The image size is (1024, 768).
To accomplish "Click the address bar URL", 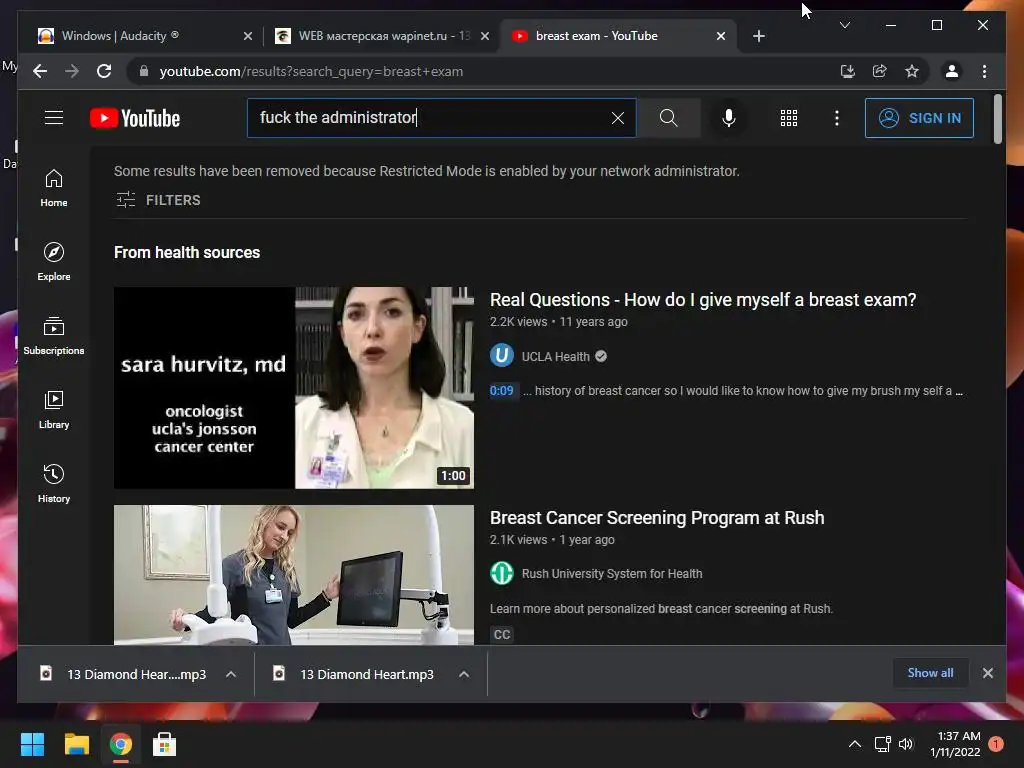I will coord(311,71).
